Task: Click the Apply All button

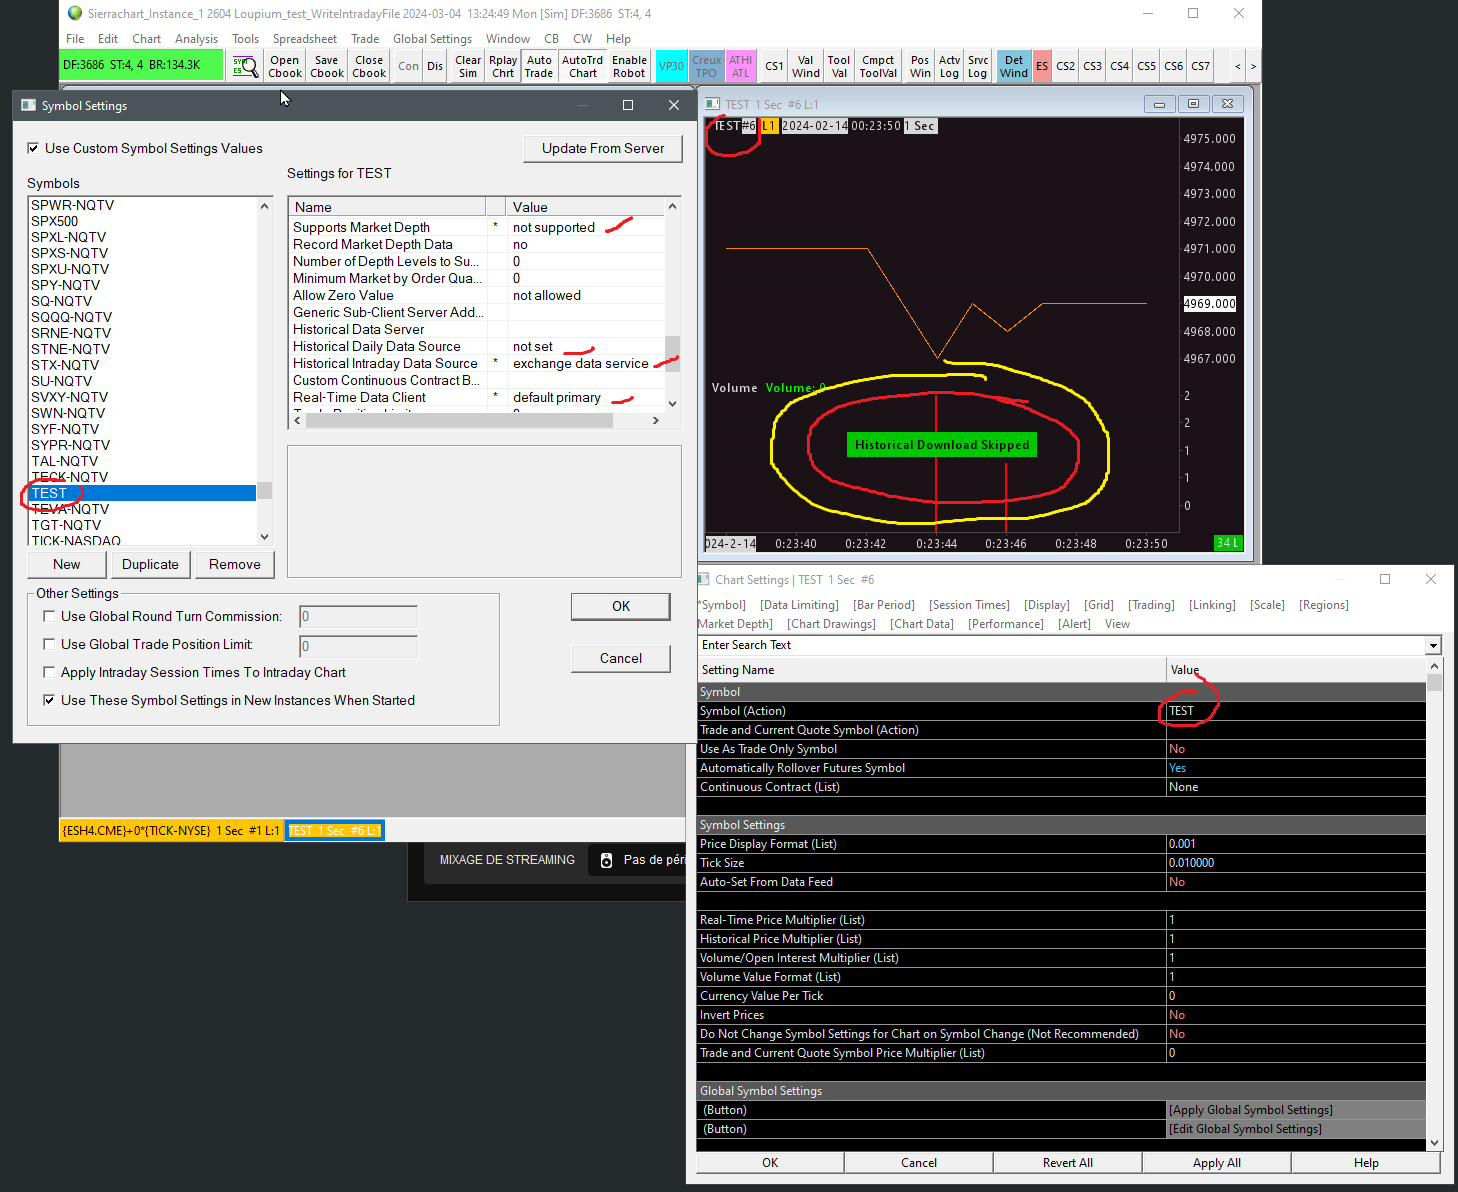Action: click(1216, 1163)
